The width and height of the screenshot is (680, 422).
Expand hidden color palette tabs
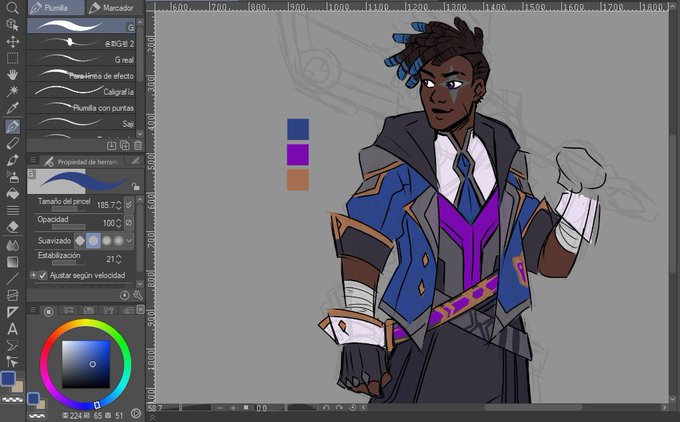[x=140, y=310]
